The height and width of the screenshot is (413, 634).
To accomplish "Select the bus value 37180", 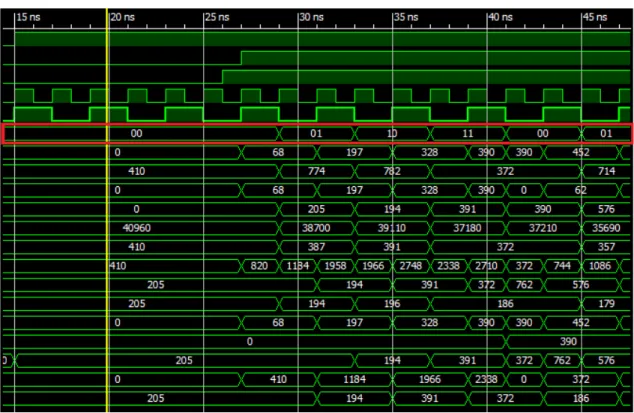I will point(467,228).
